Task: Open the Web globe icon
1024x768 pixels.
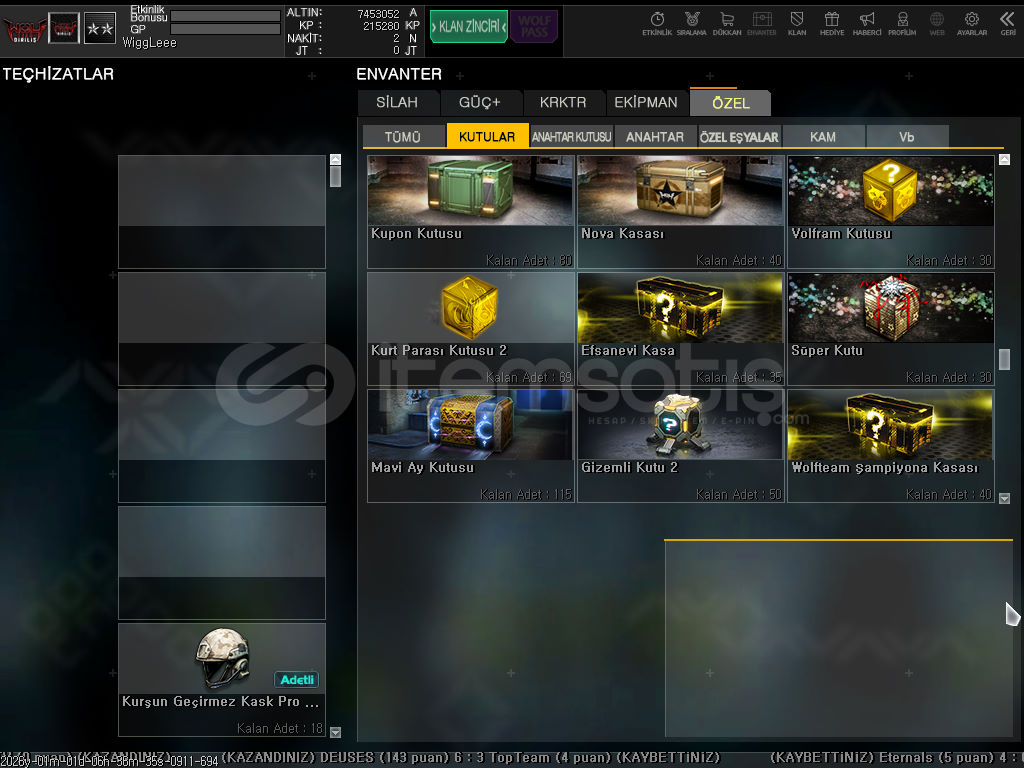Action: [x=936, y=24]
